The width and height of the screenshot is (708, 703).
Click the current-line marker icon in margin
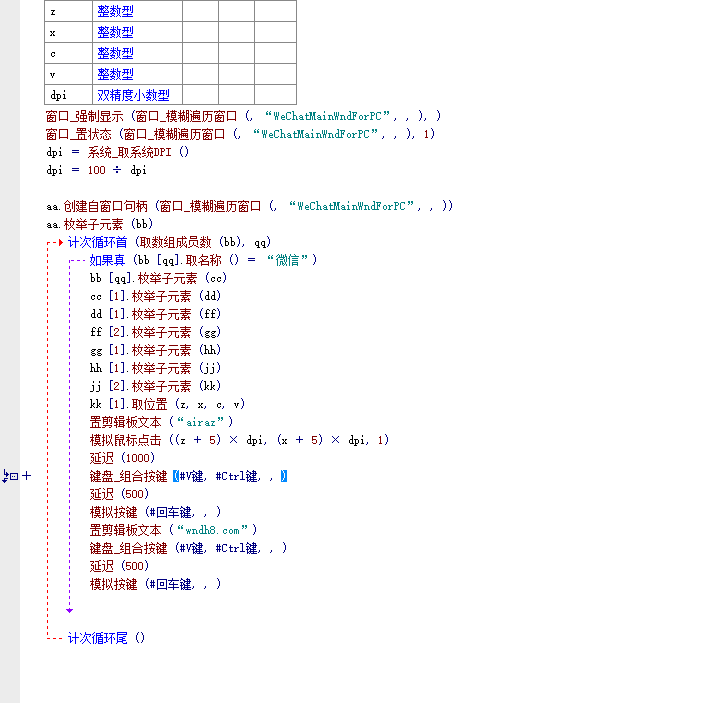click(x=10, y=476)
